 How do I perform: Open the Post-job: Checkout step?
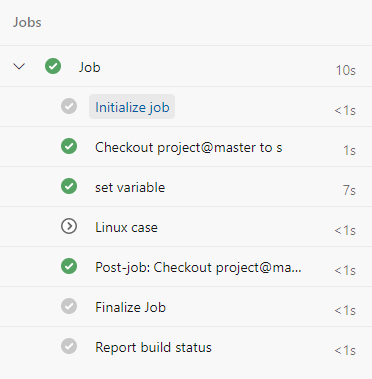click(x=198, y=267)
